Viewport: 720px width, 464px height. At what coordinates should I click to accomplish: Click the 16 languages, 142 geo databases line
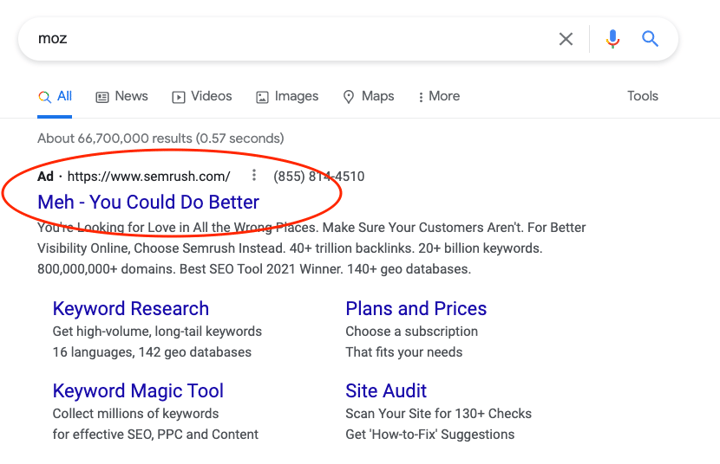(x=152, y=352)
